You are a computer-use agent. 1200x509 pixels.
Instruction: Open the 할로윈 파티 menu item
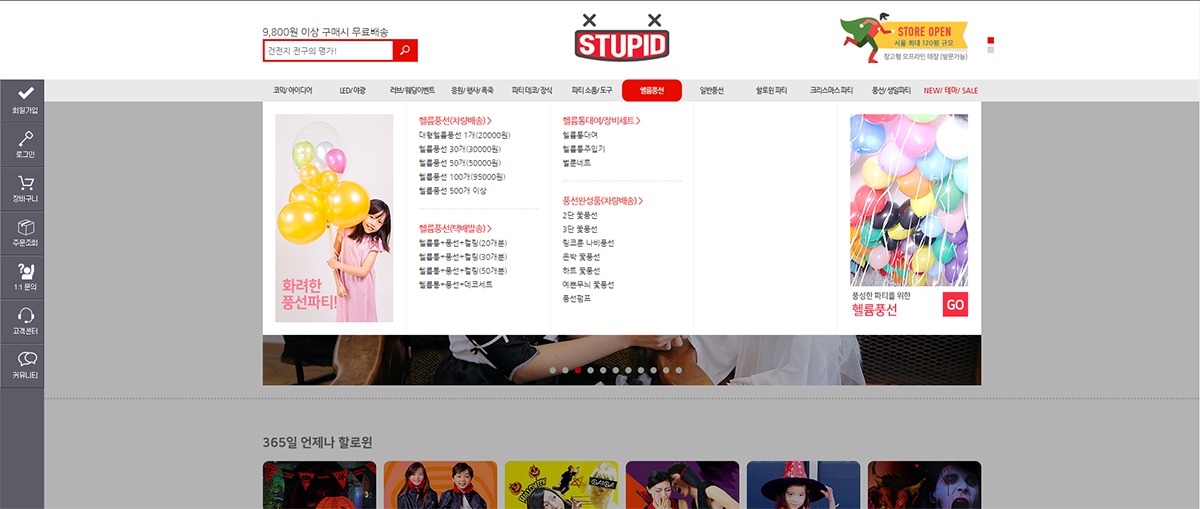coord(771,90)
